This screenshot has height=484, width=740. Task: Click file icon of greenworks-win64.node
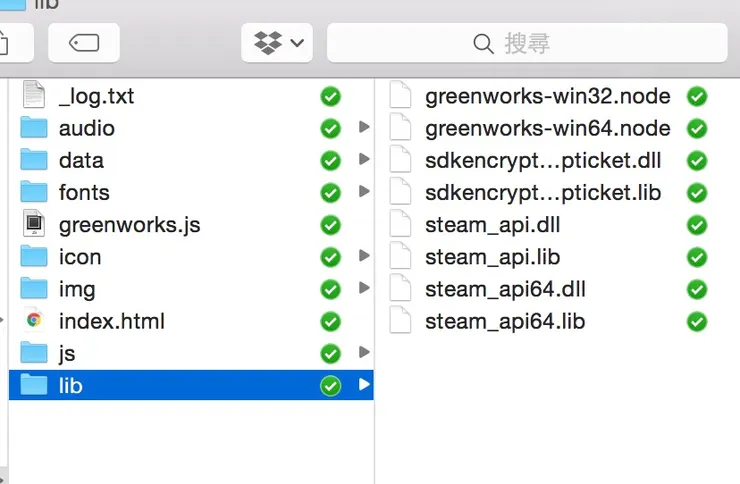[400, 127]
